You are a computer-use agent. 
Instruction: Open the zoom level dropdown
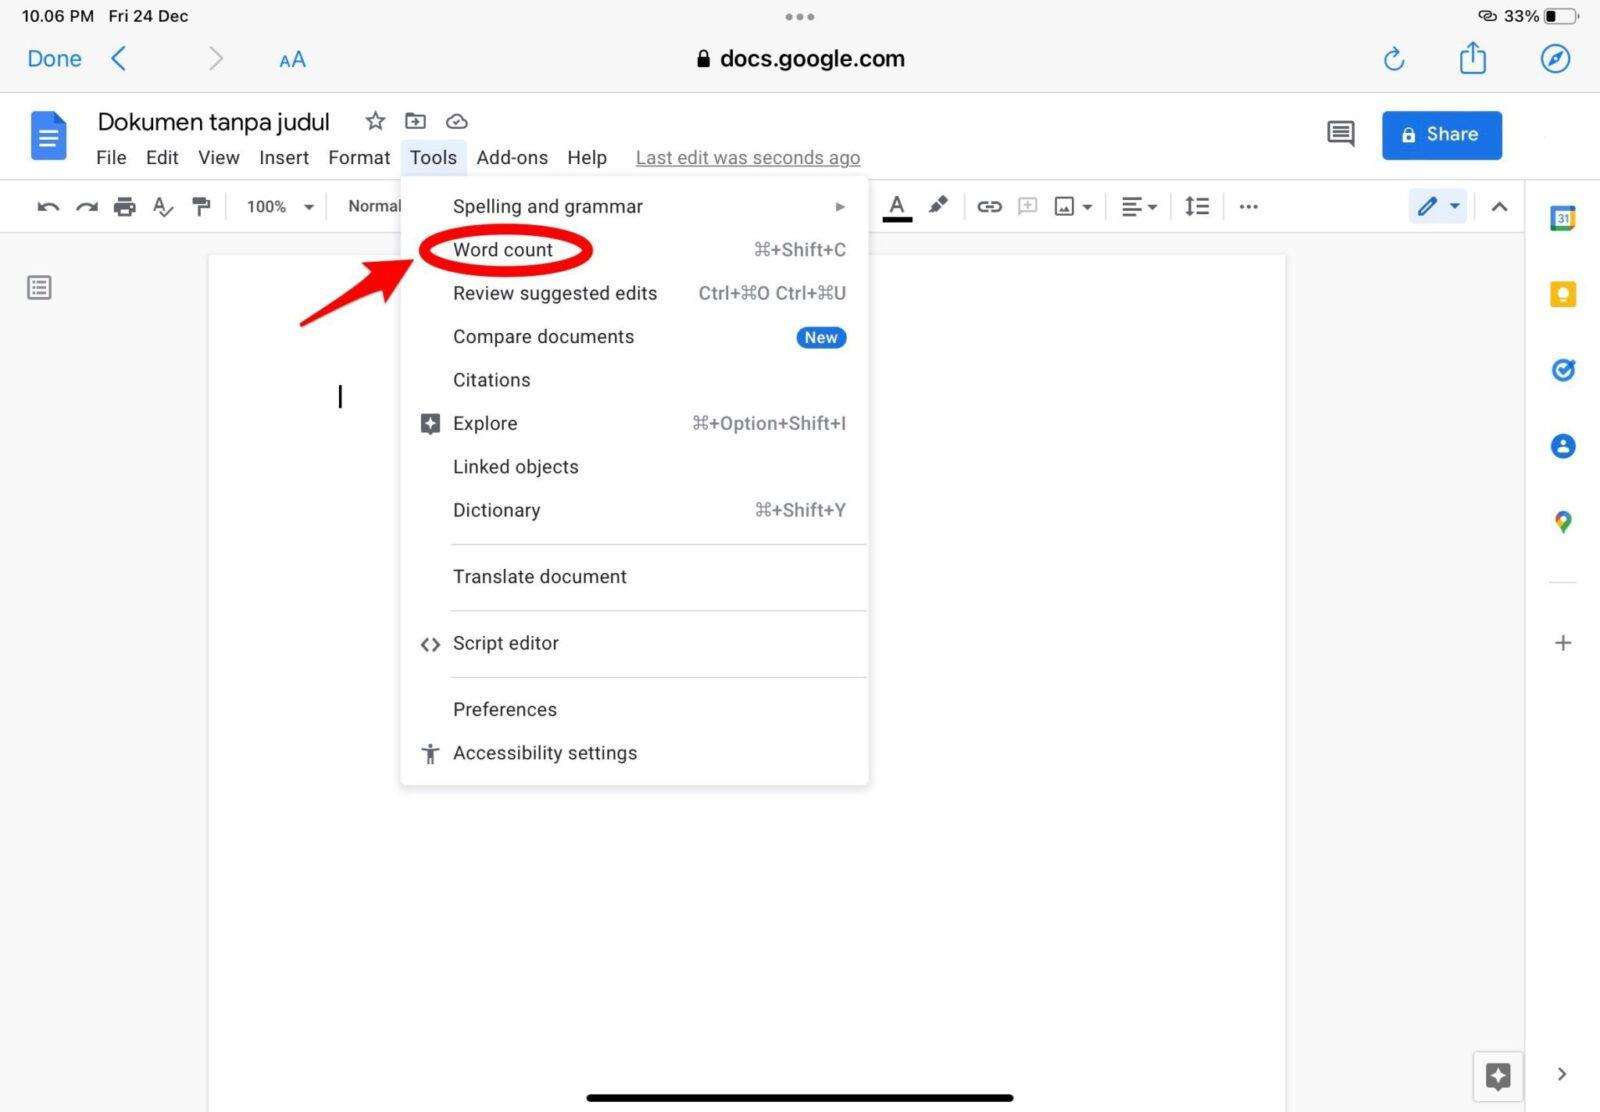277,206
